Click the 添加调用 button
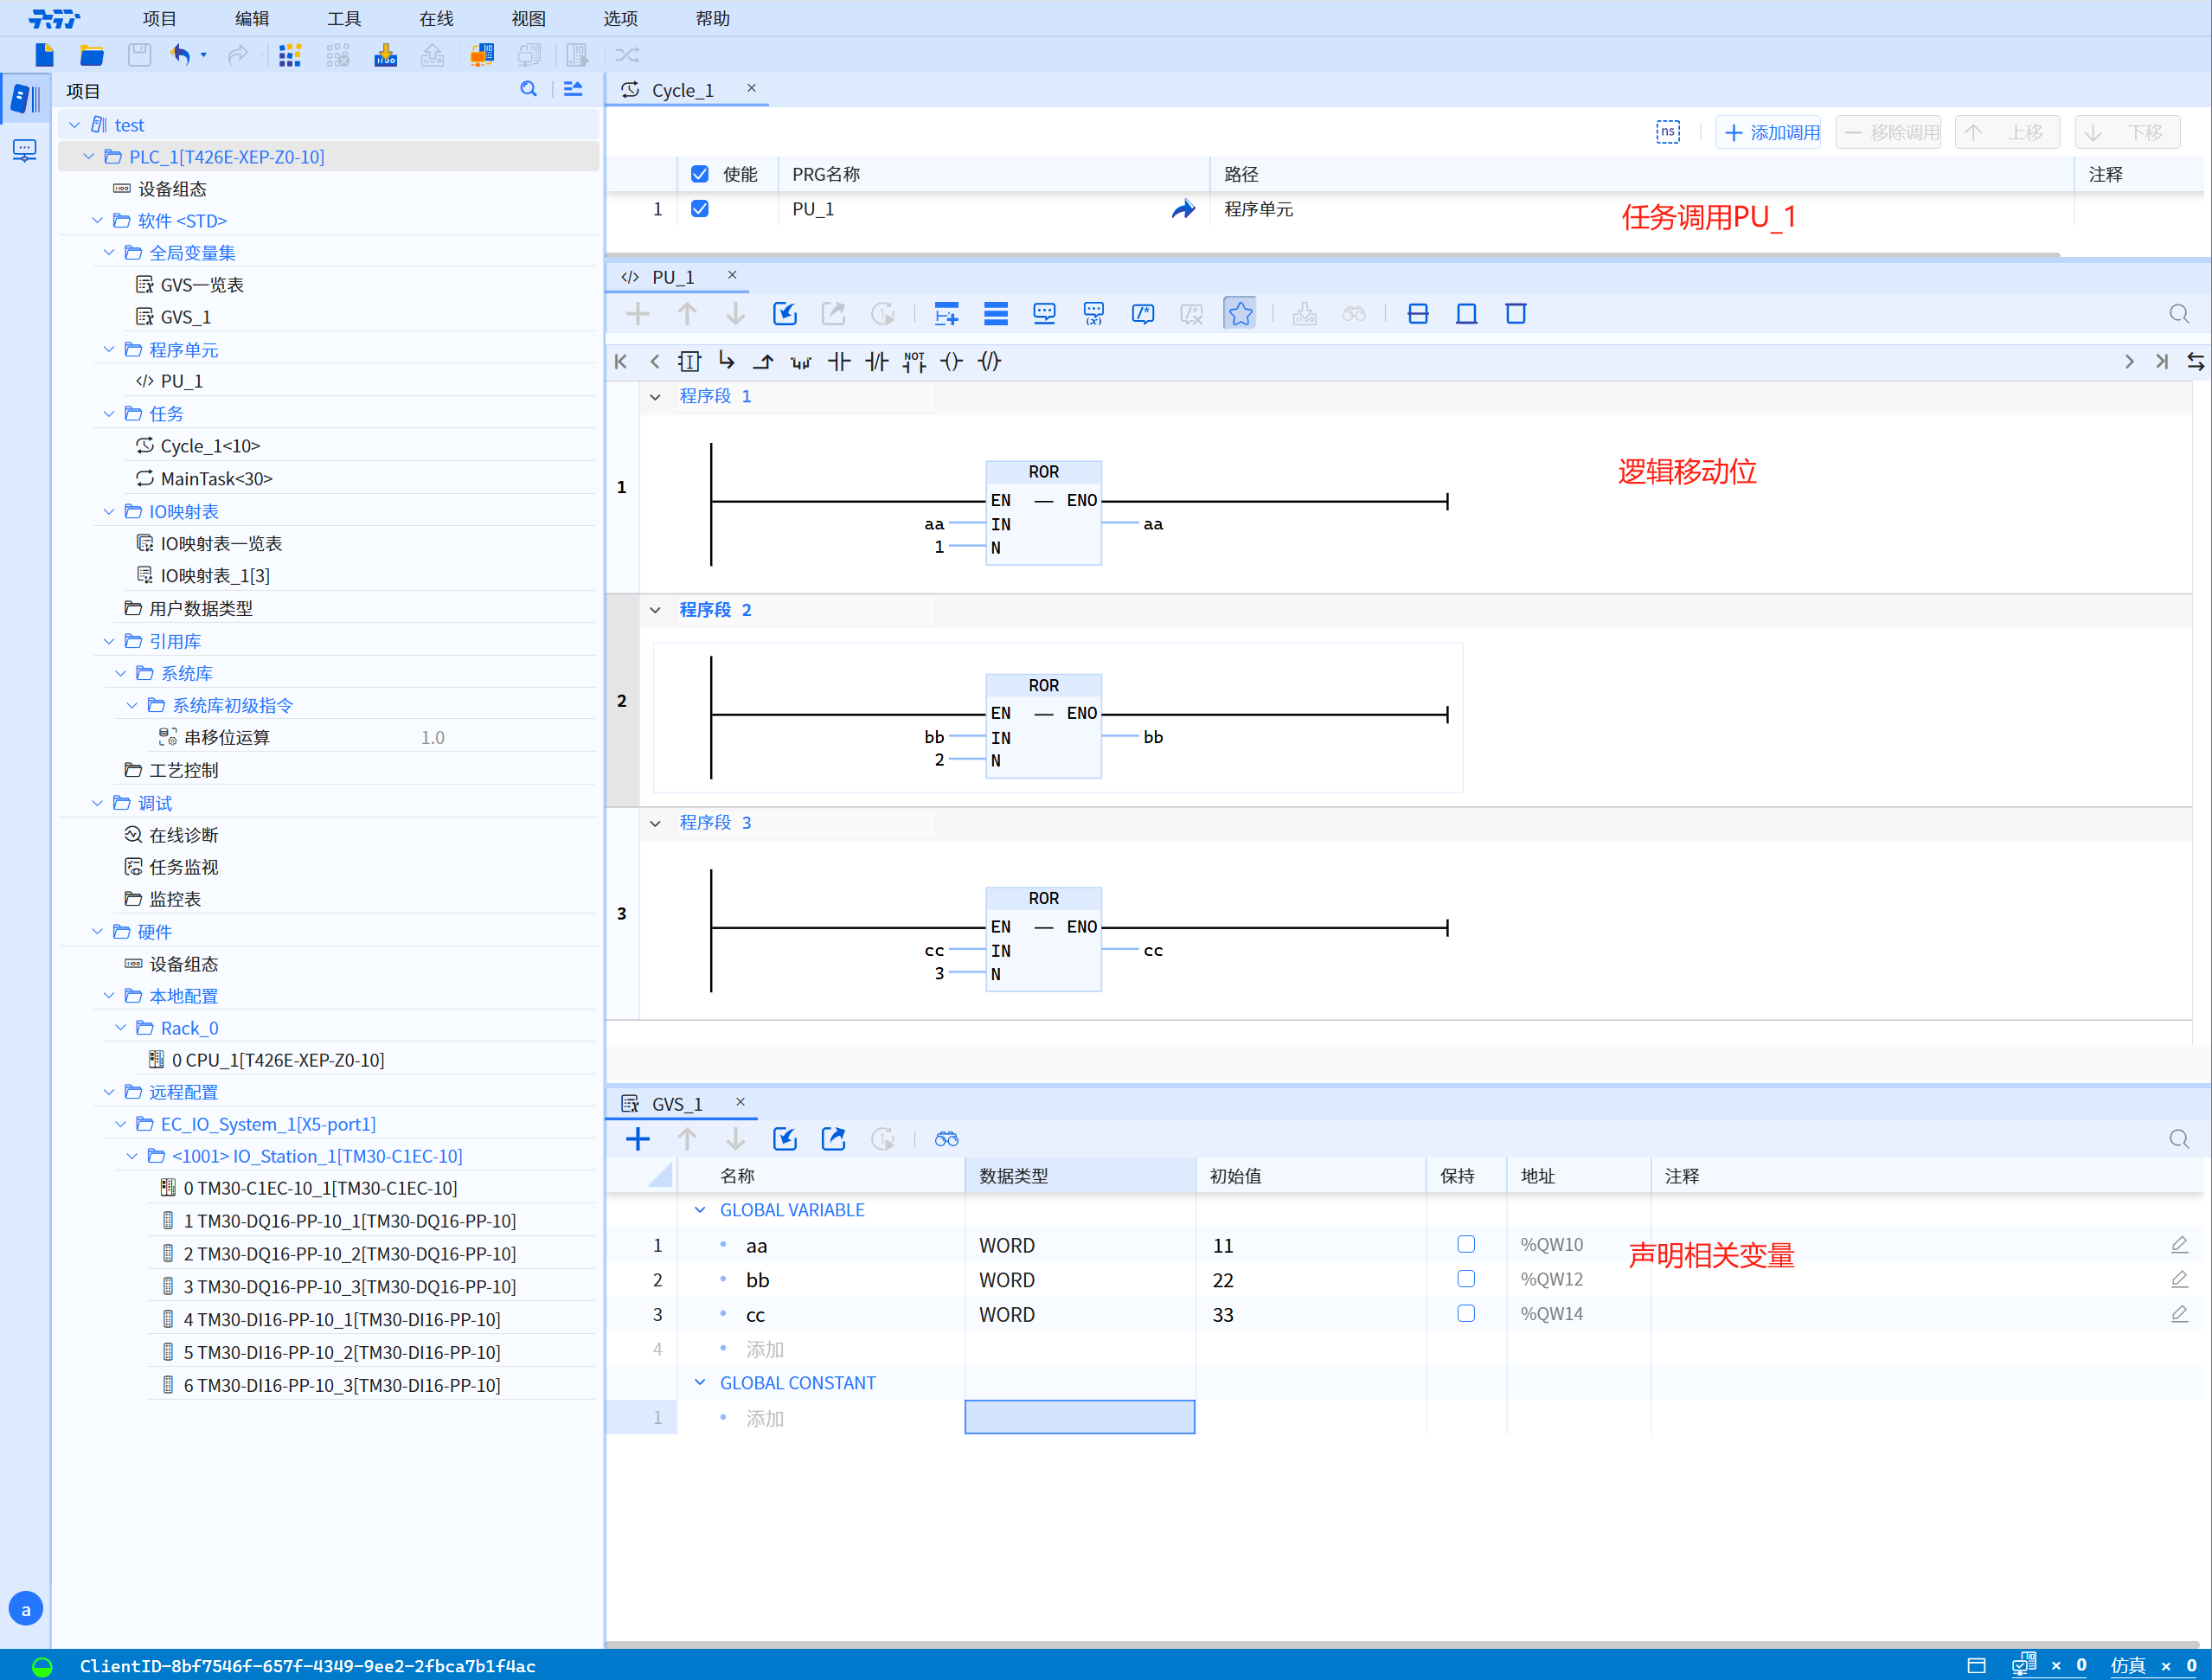This screenshot has height=1680, width=2212. pos(1770,132)
